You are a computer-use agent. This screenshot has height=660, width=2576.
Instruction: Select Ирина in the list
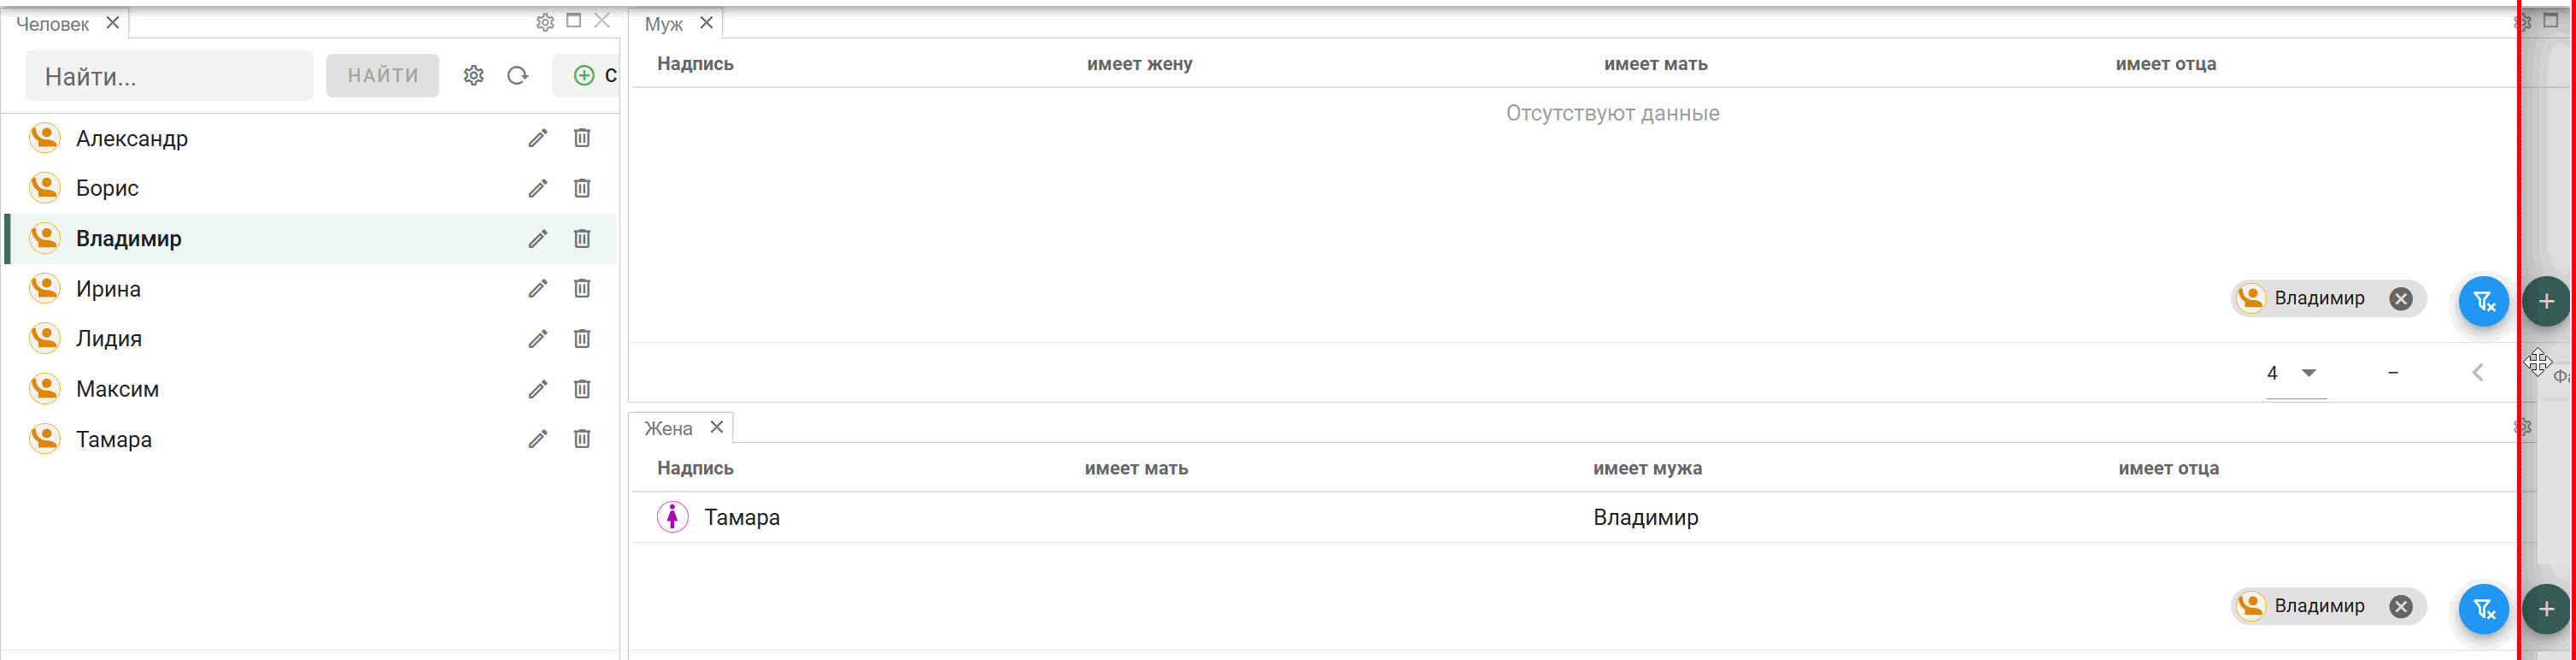310,288
